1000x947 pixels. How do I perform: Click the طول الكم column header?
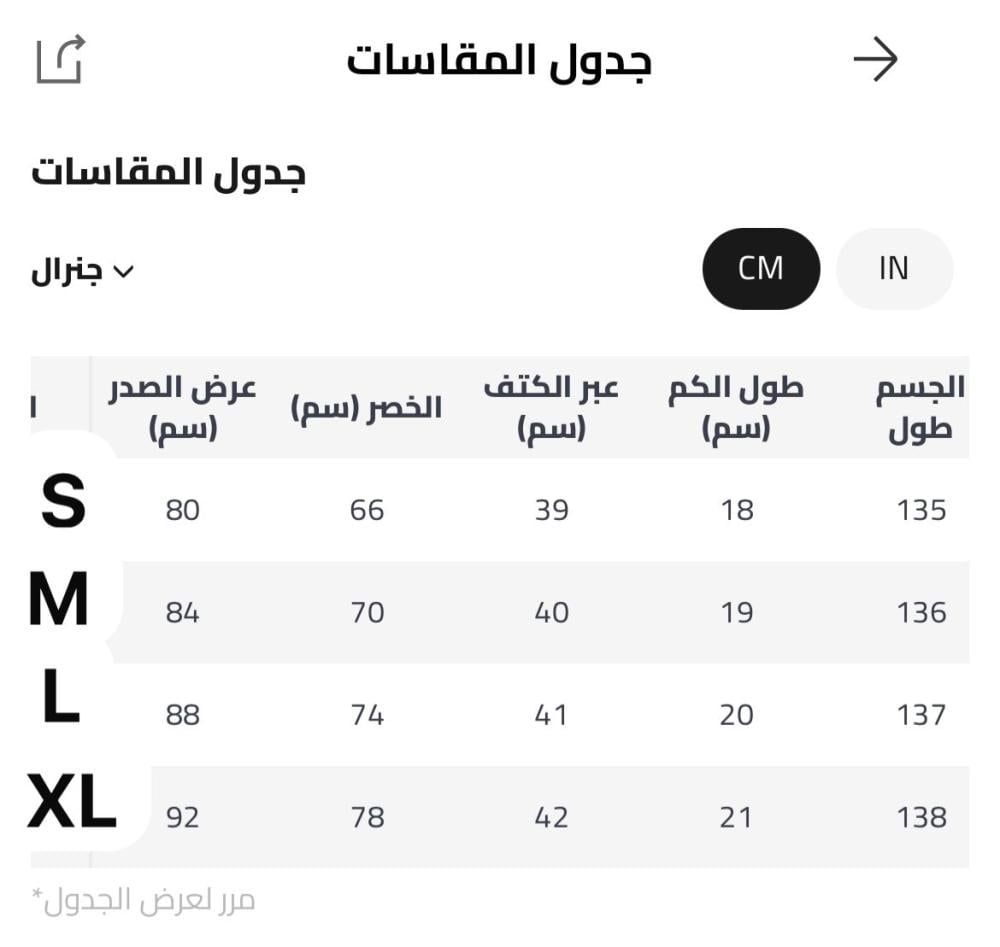[736, 408]
